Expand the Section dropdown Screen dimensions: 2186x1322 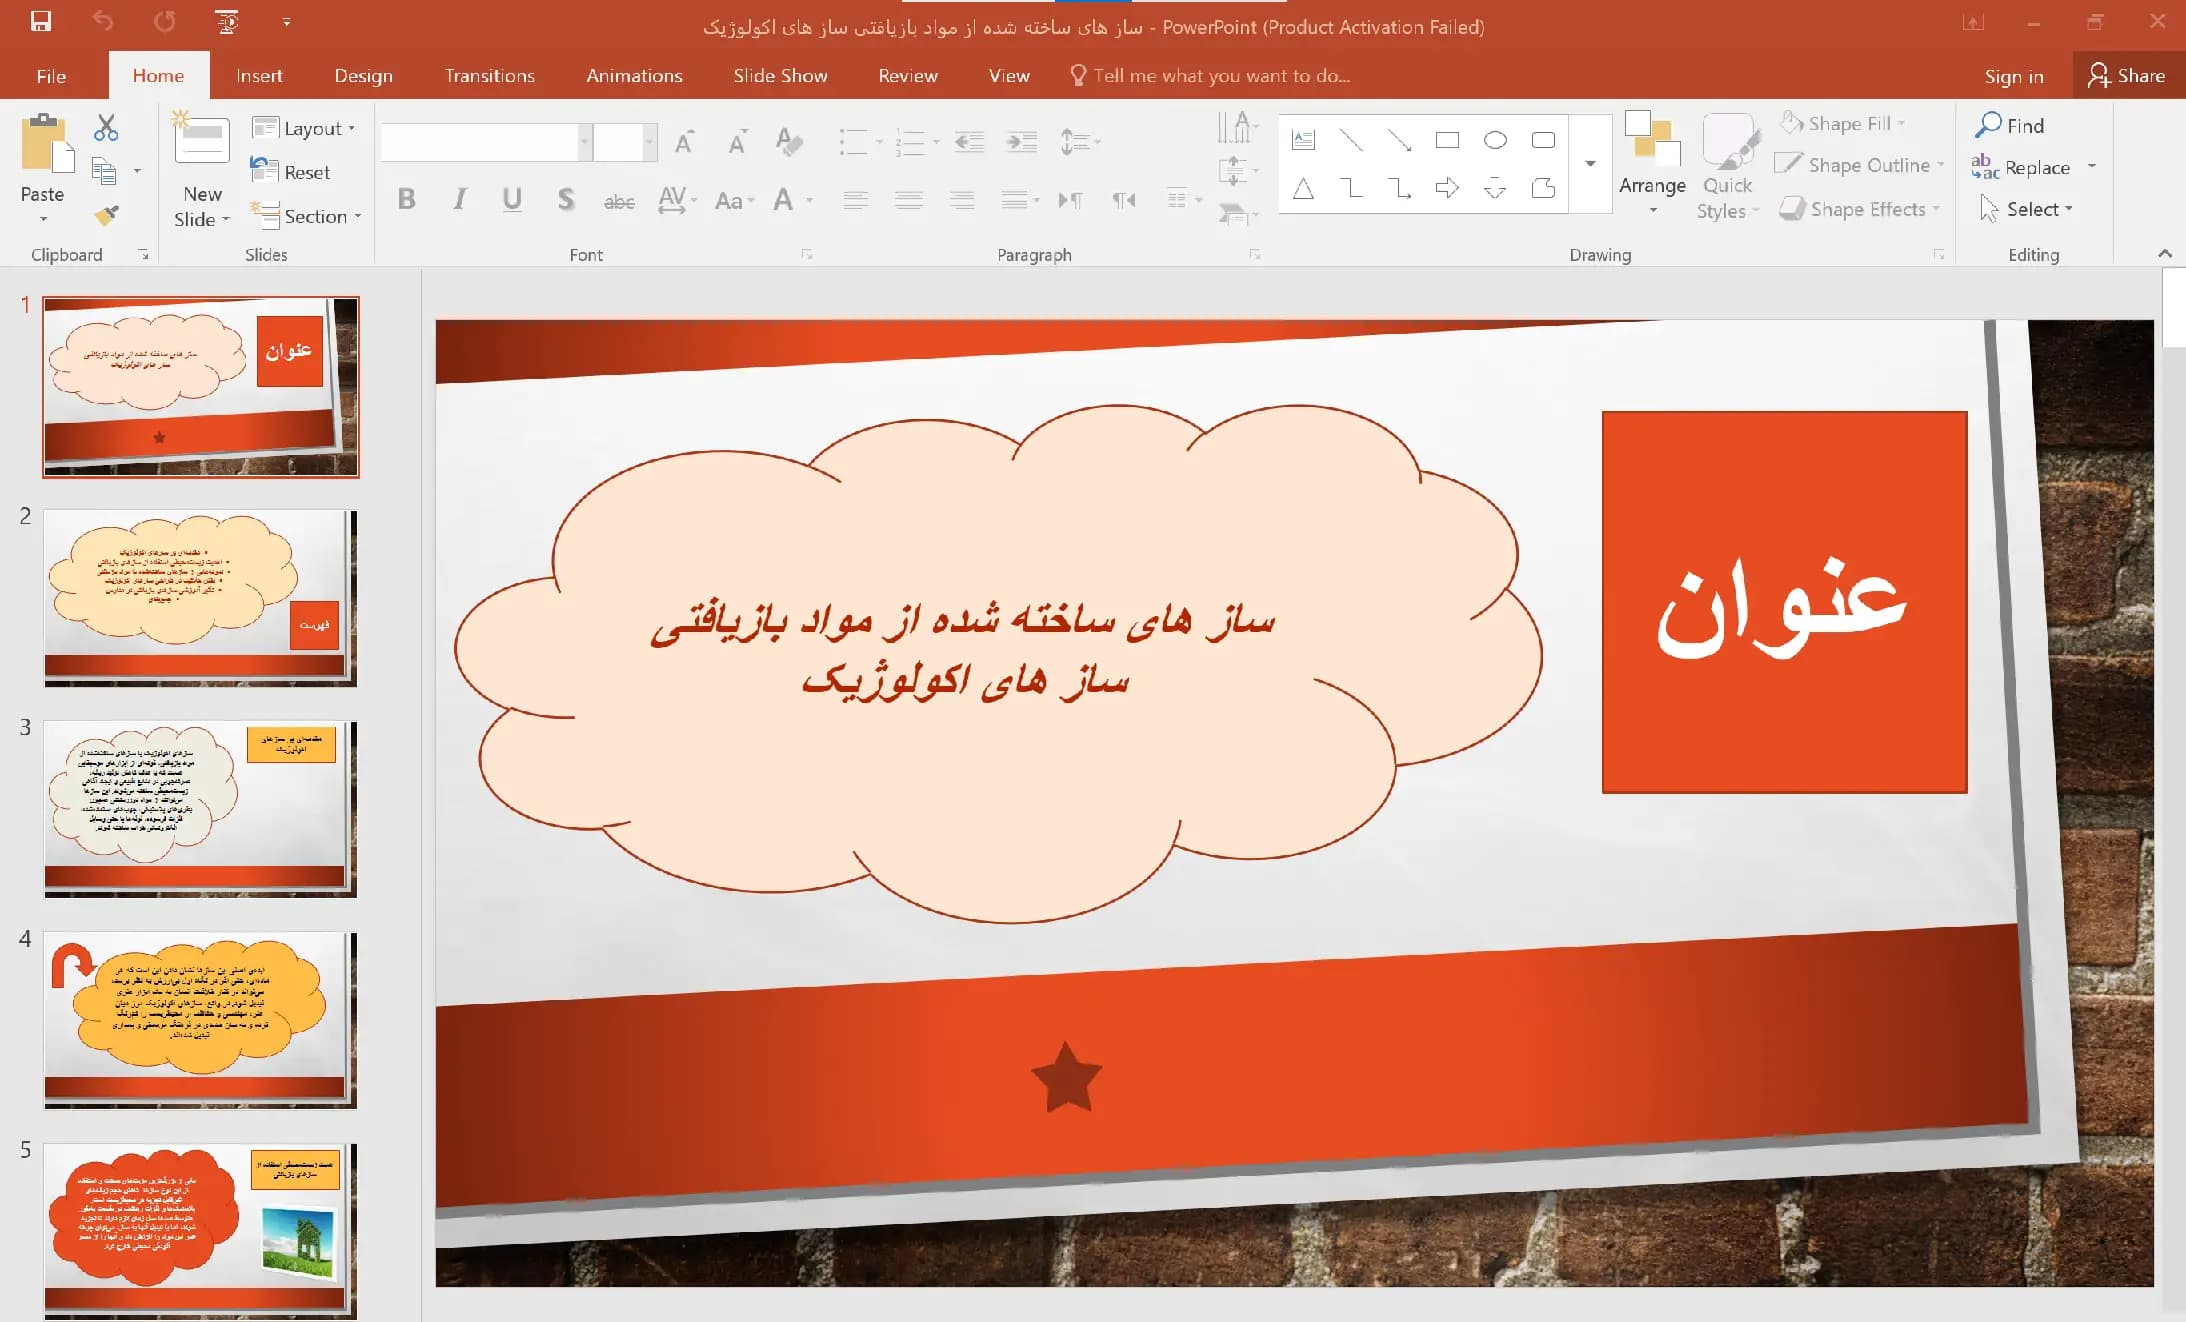click(306, 216)
